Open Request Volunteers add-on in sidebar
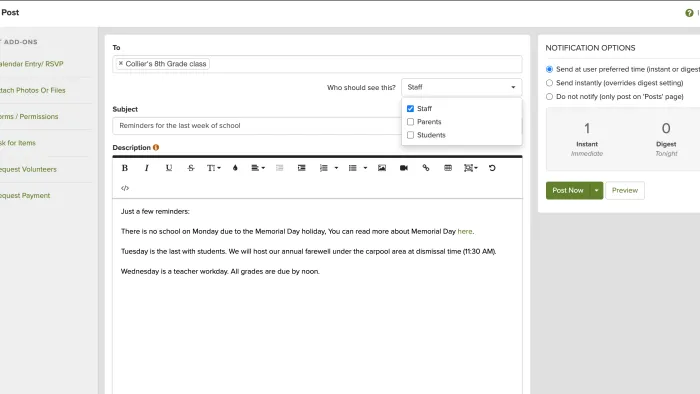Viewport: 700px width, 394px height. coord(28,169)
